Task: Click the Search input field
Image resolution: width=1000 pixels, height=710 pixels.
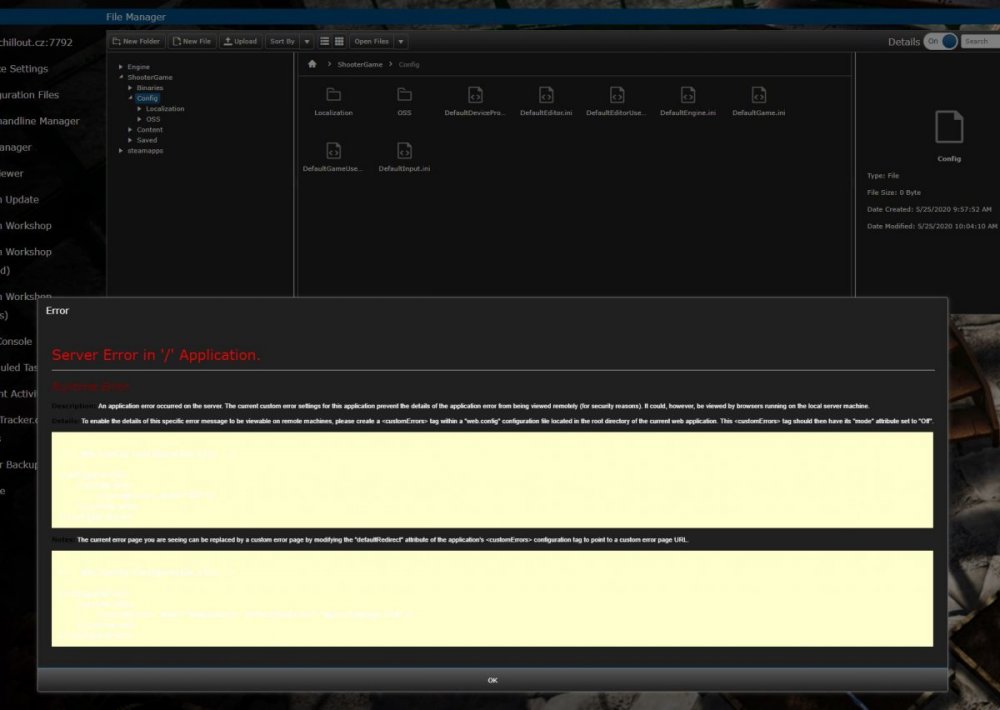Action: [x=979, y=42]
